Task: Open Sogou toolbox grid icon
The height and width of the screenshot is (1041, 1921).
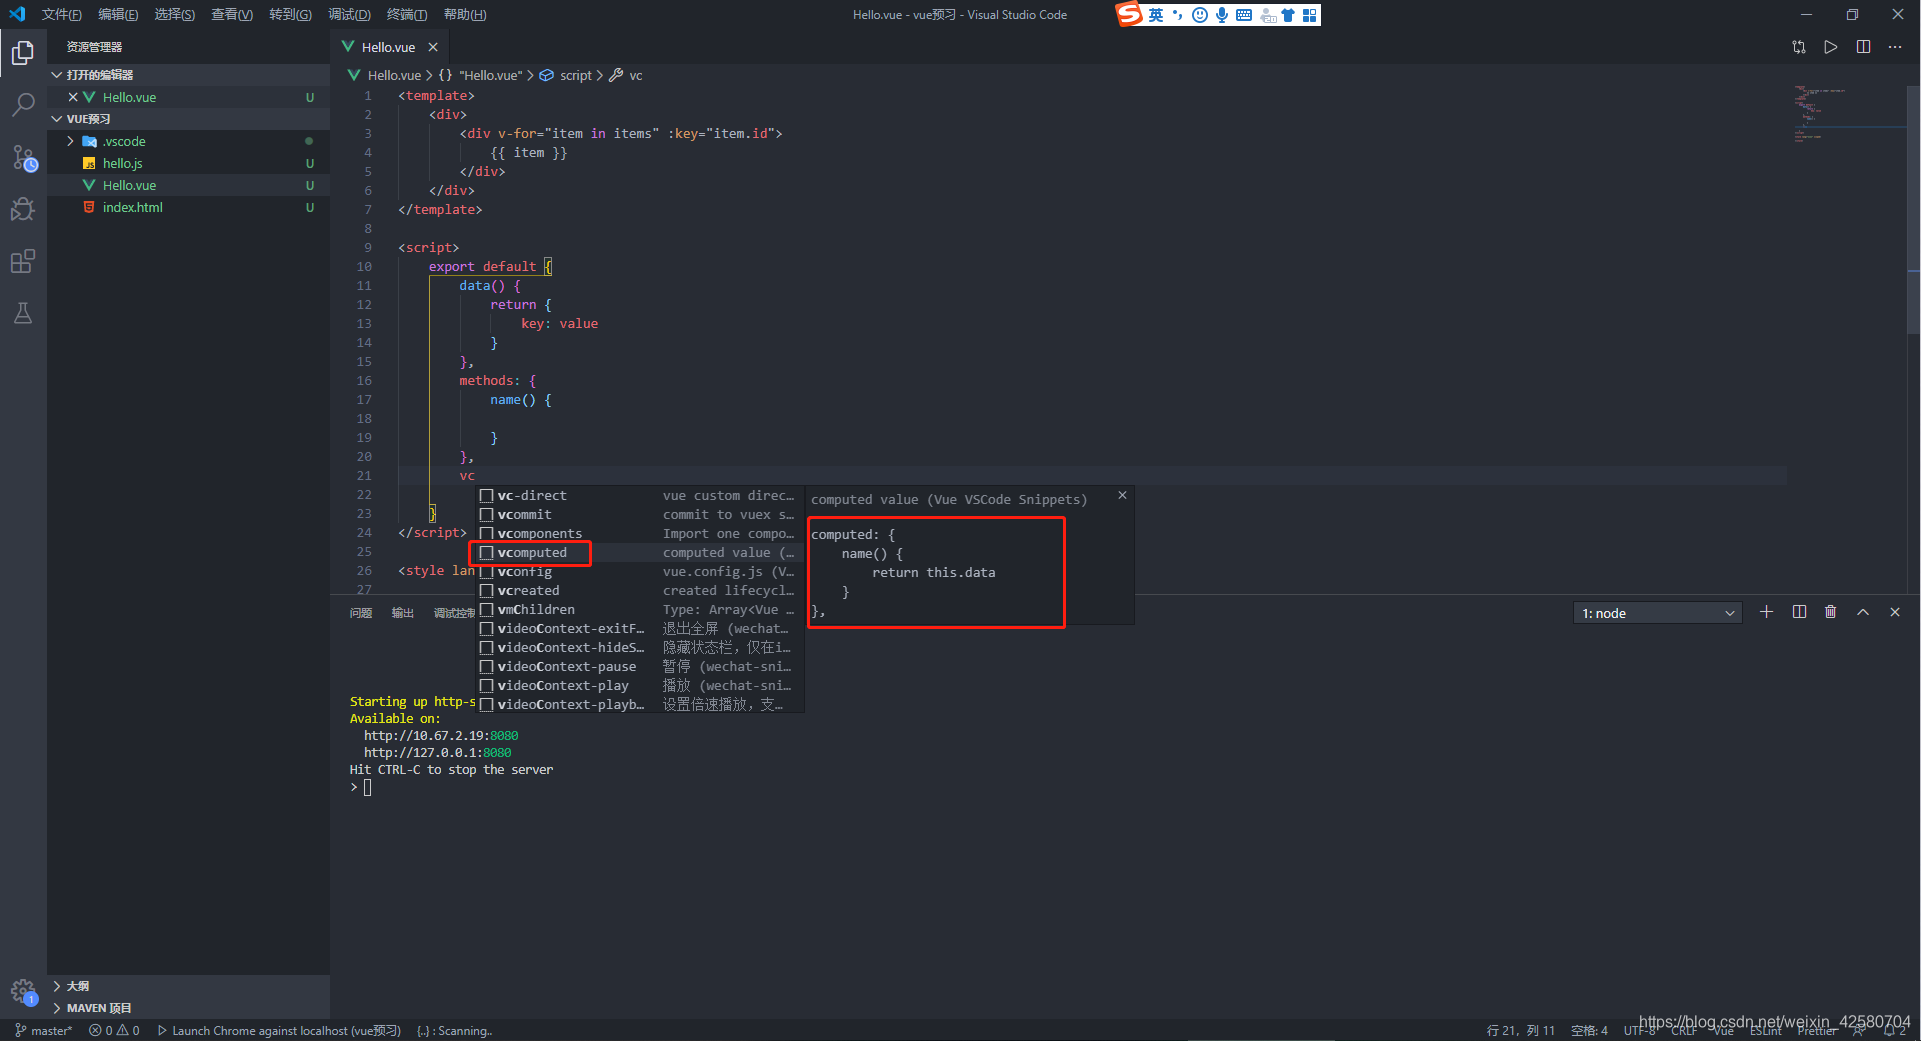Action: (1310, 15)
